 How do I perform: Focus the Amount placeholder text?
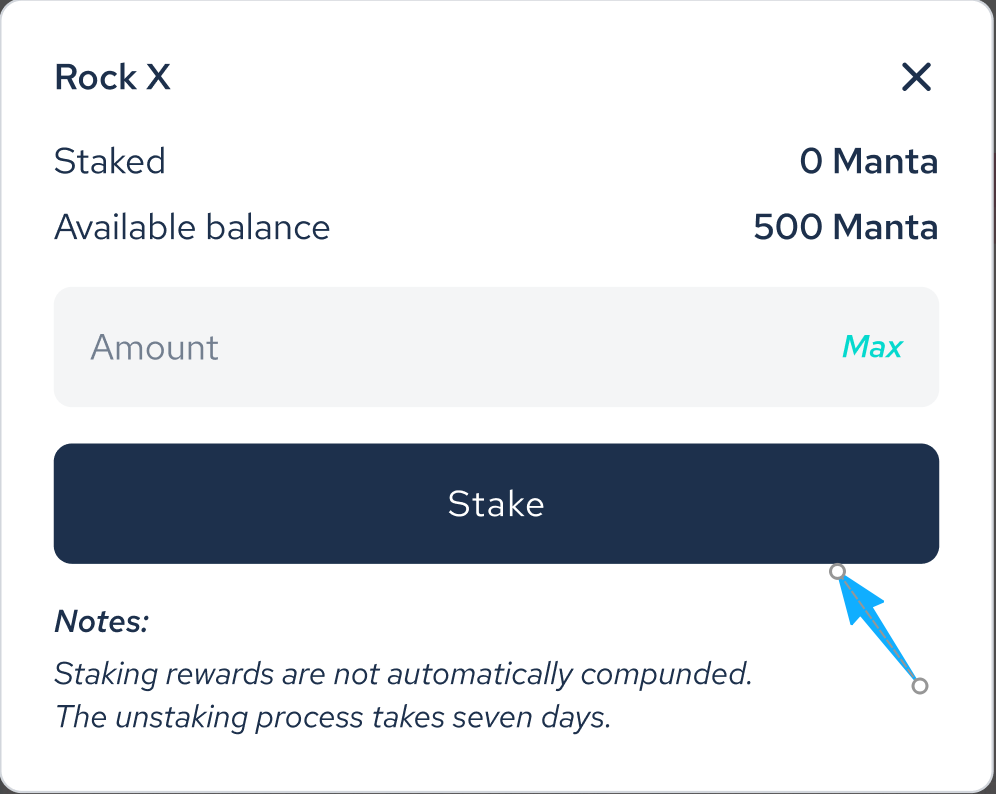click(154, 347)
